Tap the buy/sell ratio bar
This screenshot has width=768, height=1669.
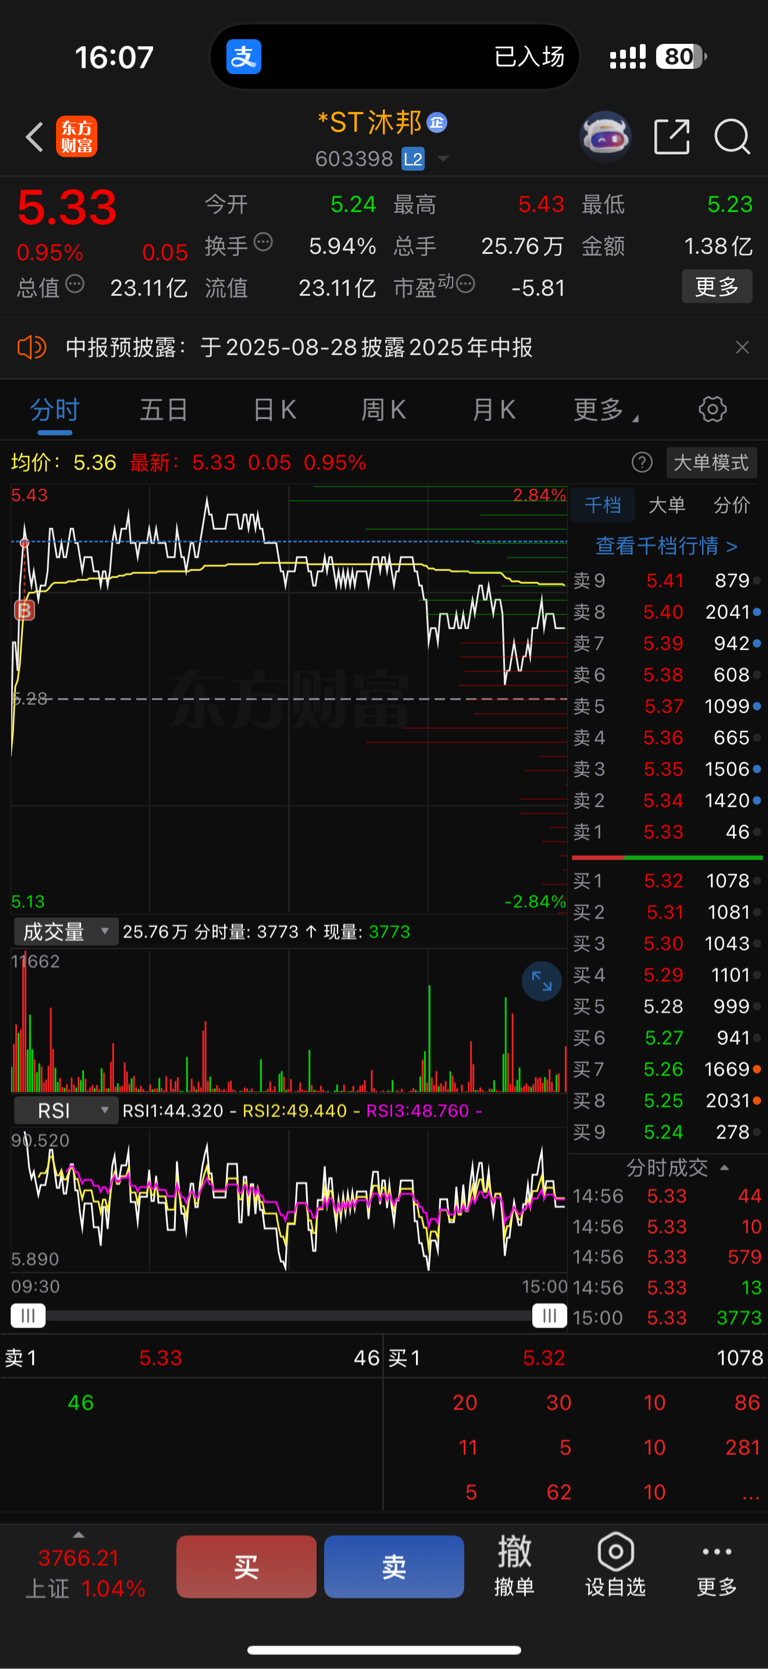click(667, 857)
